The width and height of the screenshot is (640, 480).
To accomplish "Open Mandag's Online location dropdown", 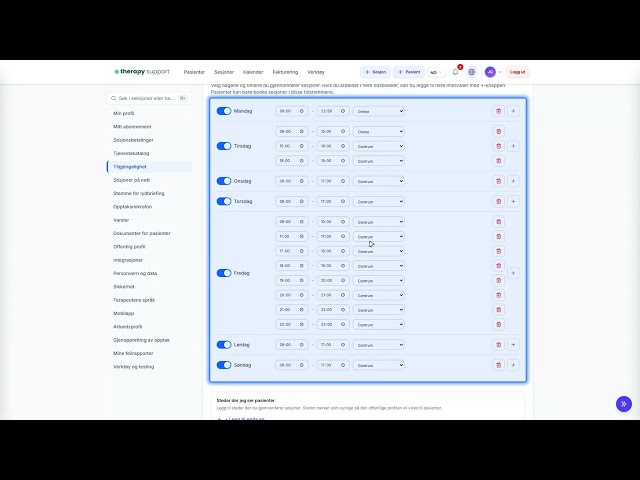I will pos(379,111).
